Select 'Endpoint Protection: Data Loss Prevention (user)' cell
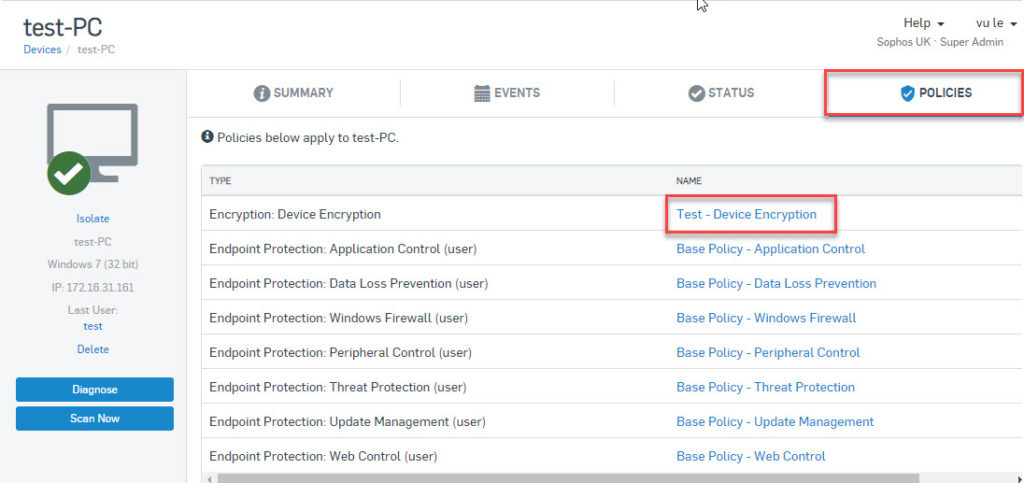The width and height of the screenshot is (1024, 483). point(349,283)
